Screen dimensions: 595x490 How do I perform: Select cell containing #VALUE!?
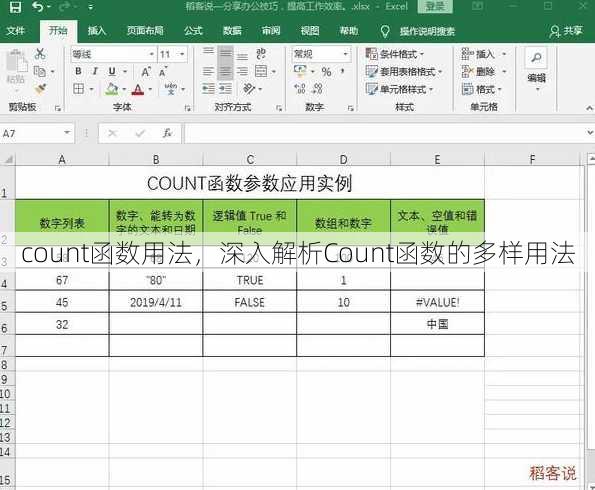click(x=438, y=302)
